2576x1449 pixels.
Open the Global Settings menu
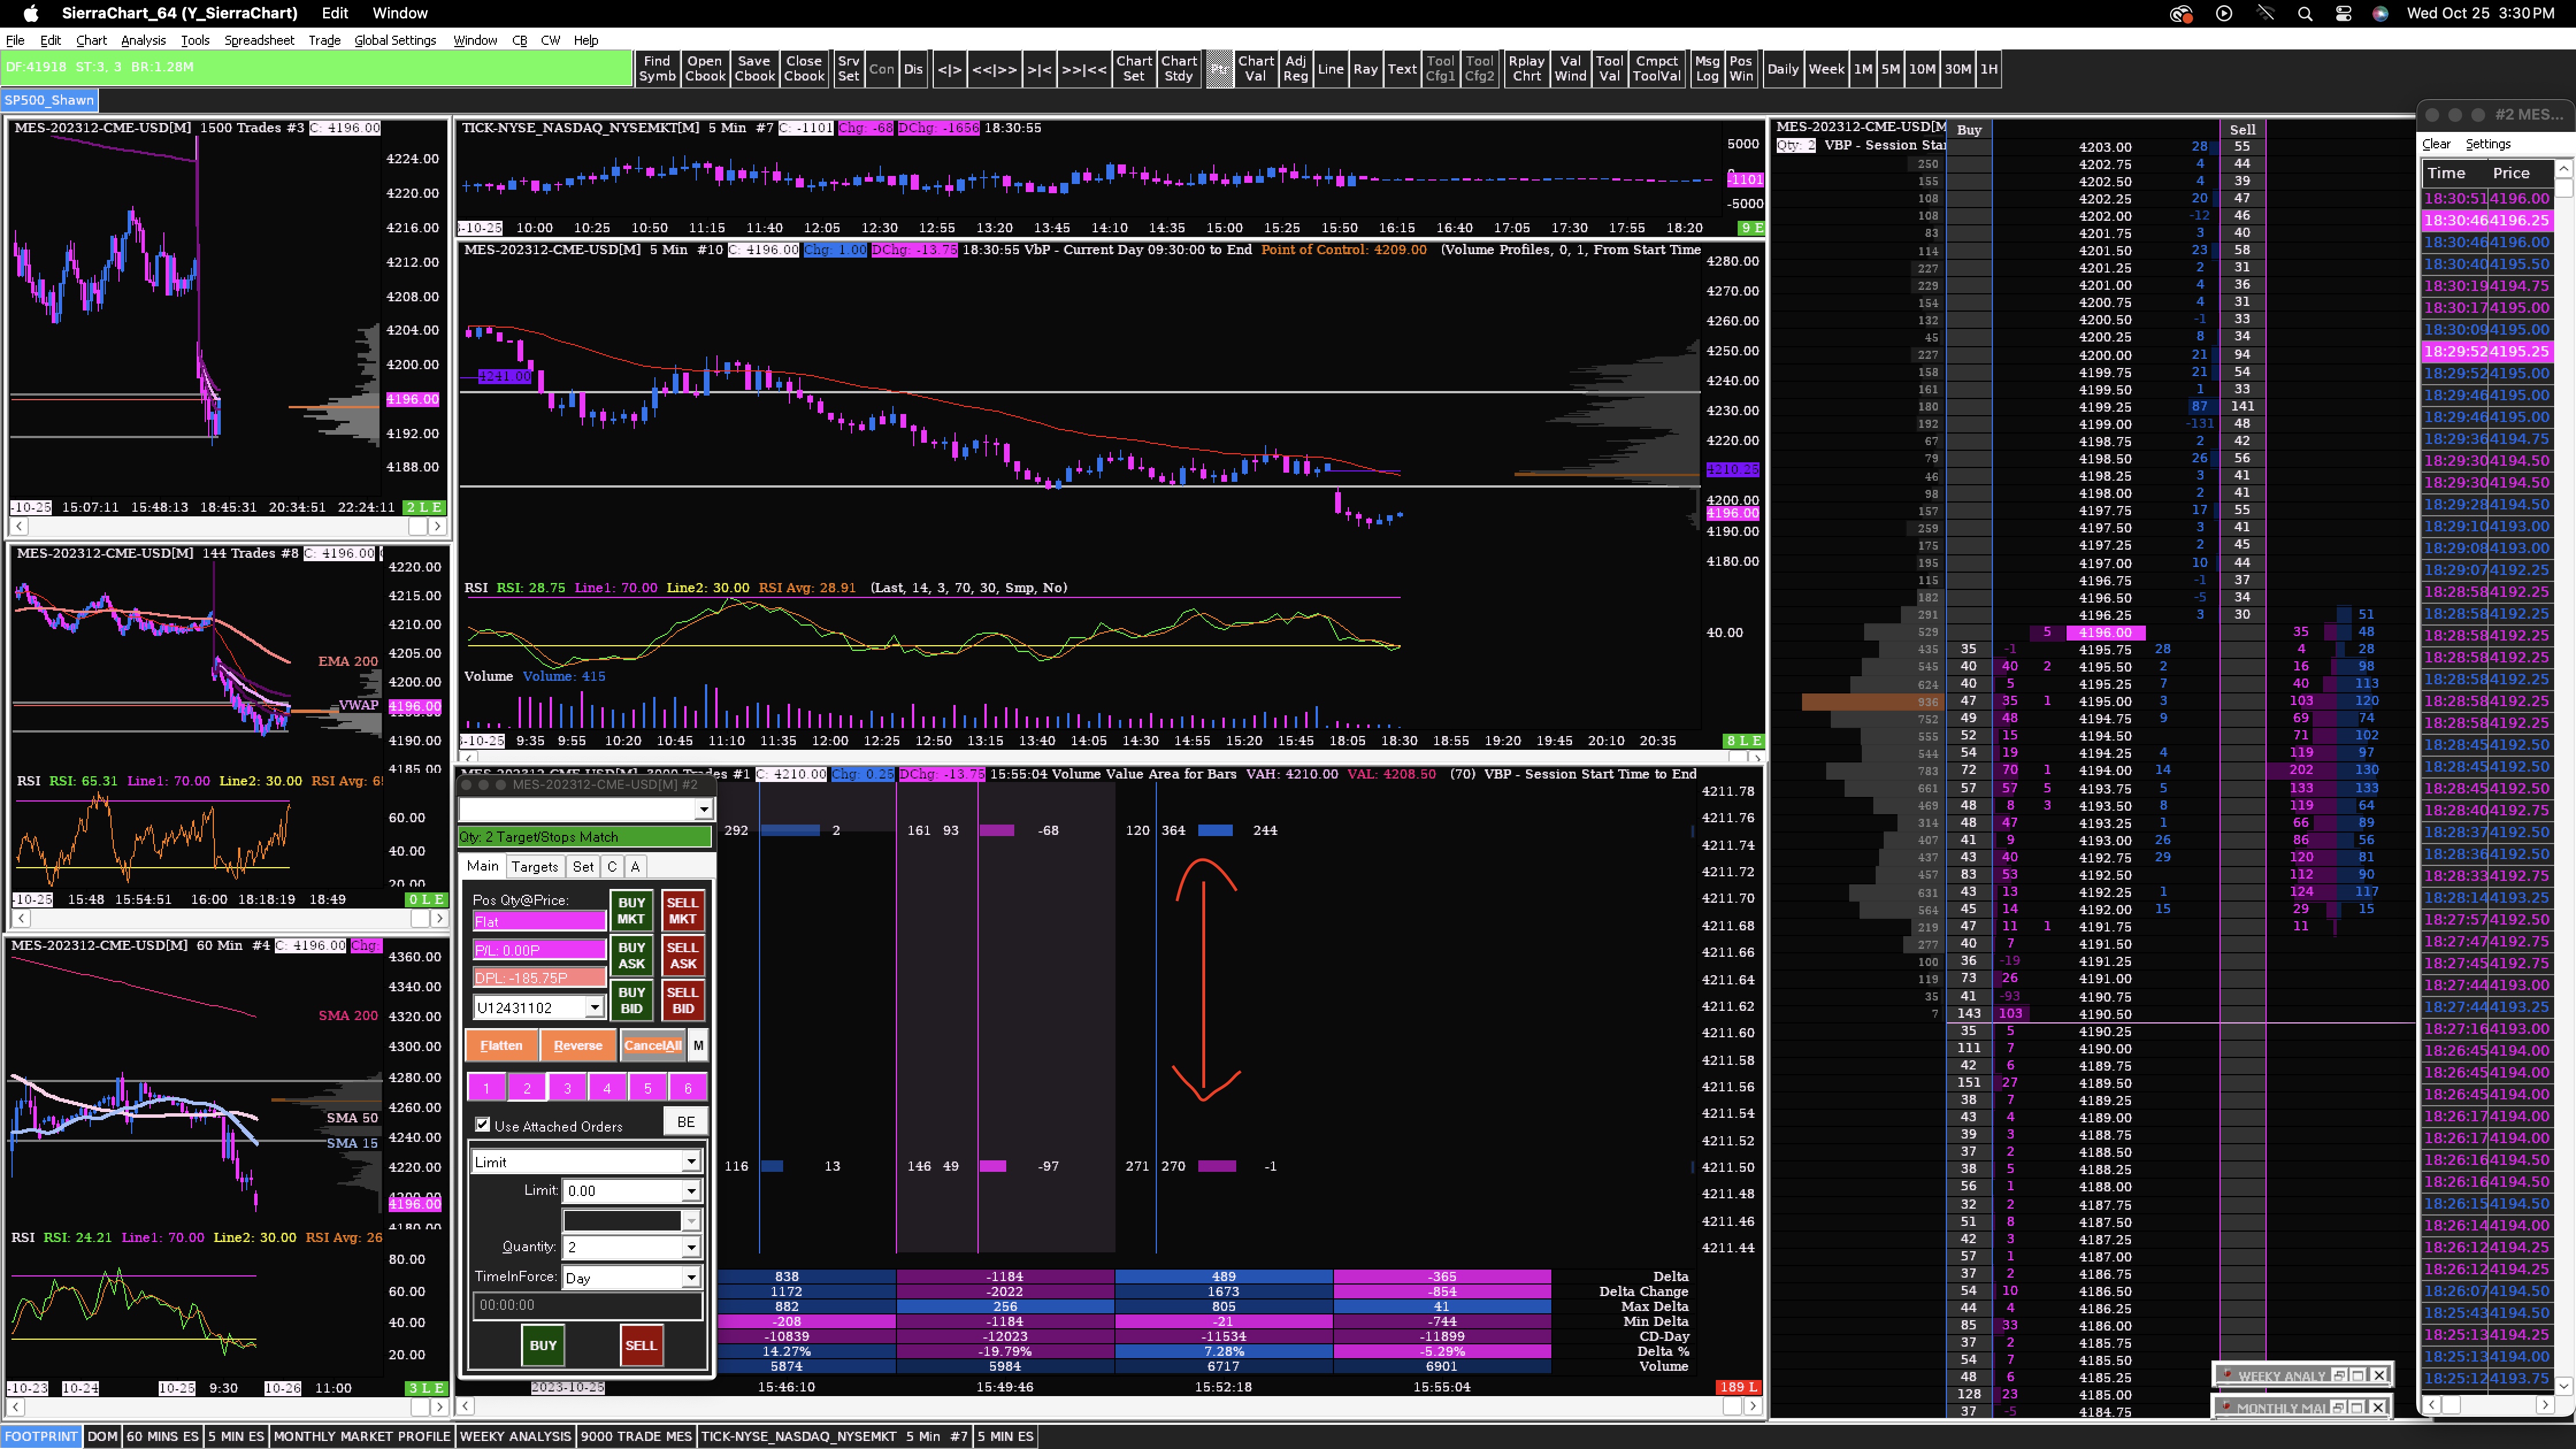pyautogui.click(x=395, y=40)
